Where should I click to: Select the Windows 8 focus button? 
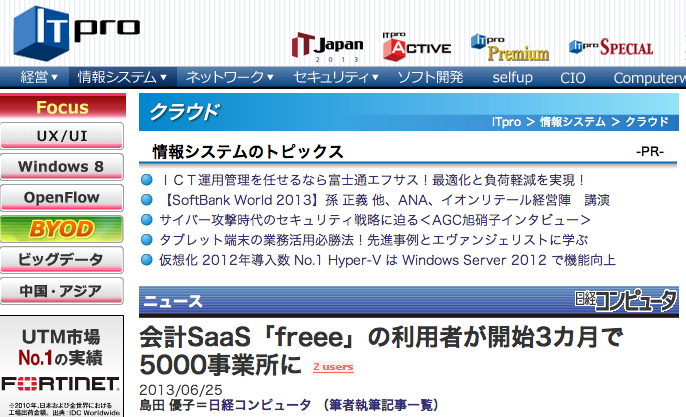(62, 167)
